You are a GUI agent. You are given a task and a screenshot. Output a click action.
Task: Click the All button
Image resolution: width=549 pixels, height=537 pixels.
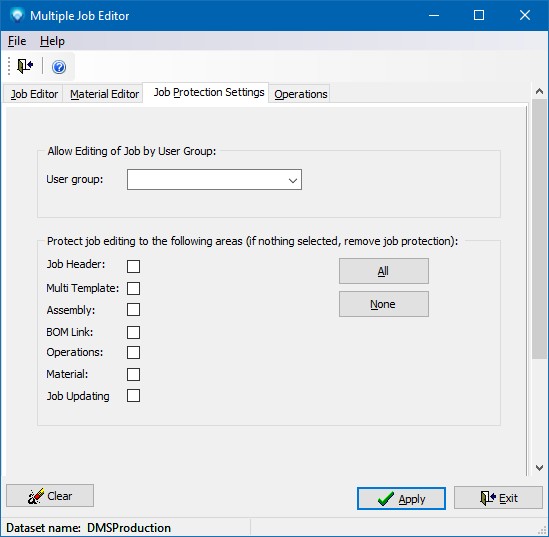point(384,271)
